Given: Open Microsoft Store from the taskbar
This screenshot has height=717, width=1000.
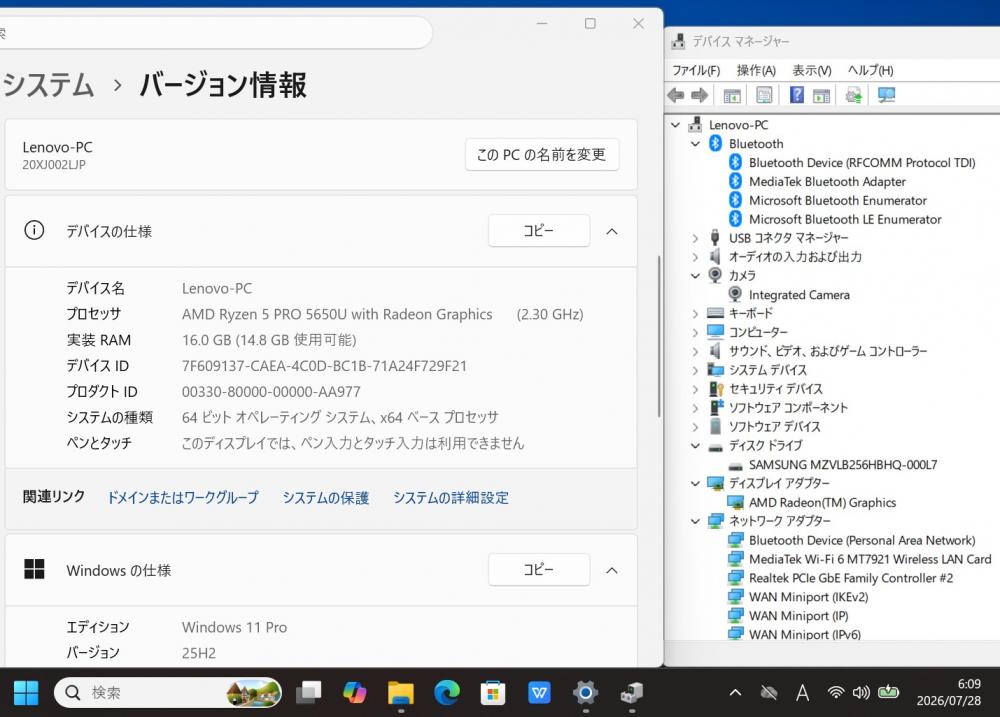Looking at the screenshot, I should pyautogui.click(x=493, y=693).
